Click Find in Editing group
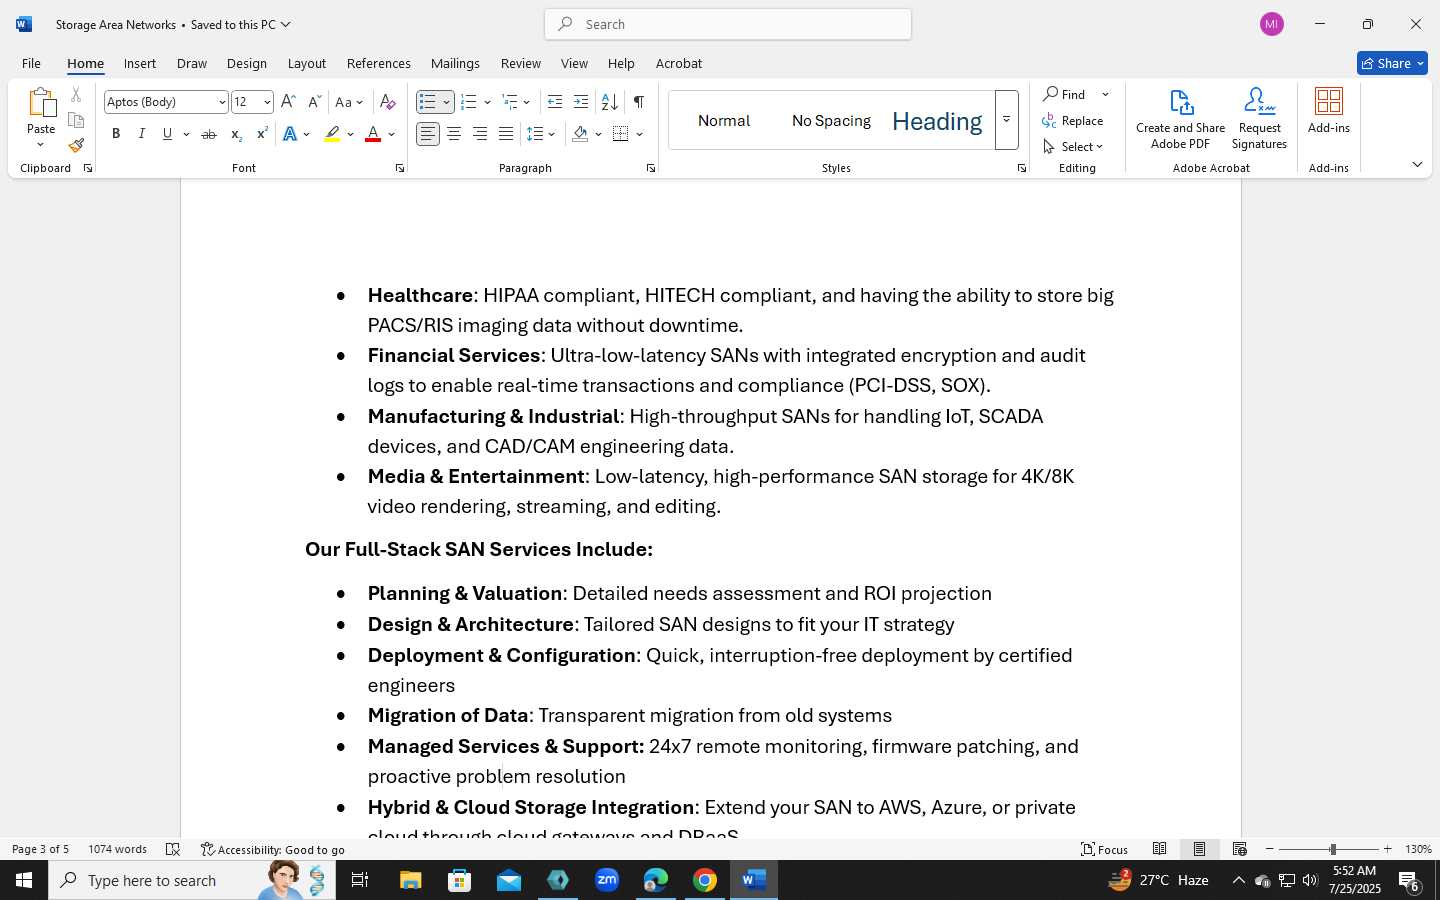 1065,94
